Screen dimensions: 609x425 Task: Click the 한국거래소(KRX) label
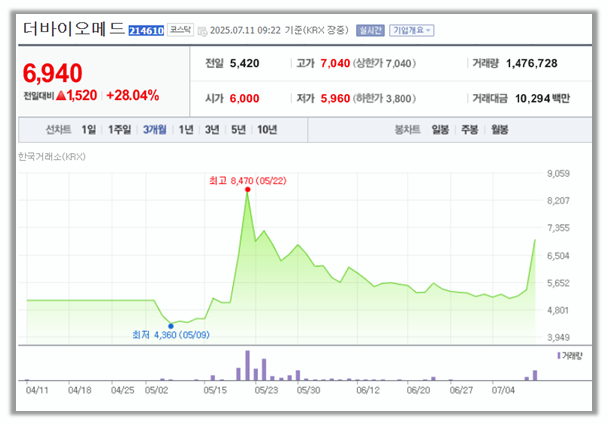click(x=52, y=157)
